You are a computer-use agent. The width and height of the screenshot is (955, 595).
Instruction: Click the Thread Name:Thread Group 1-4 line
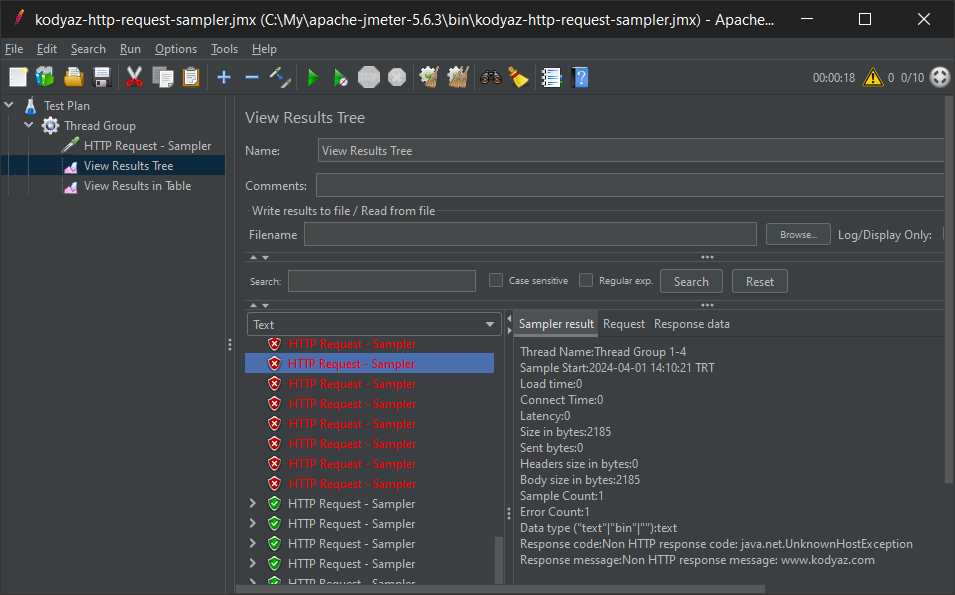click(603, 351)
